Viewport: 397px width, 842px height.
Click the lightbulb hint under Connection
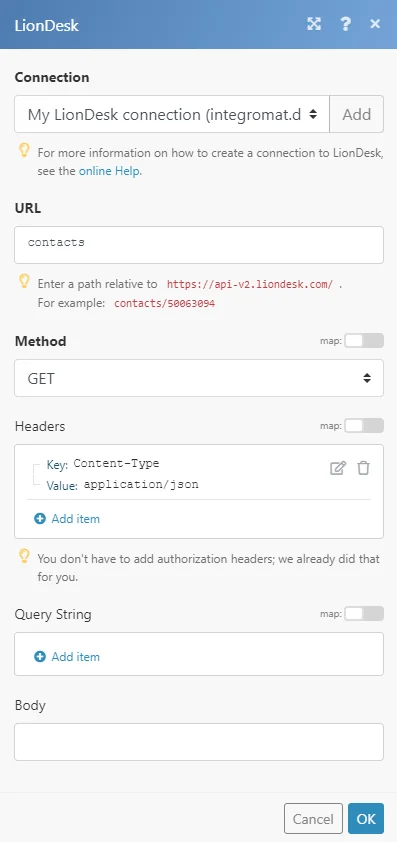(24, 150)
